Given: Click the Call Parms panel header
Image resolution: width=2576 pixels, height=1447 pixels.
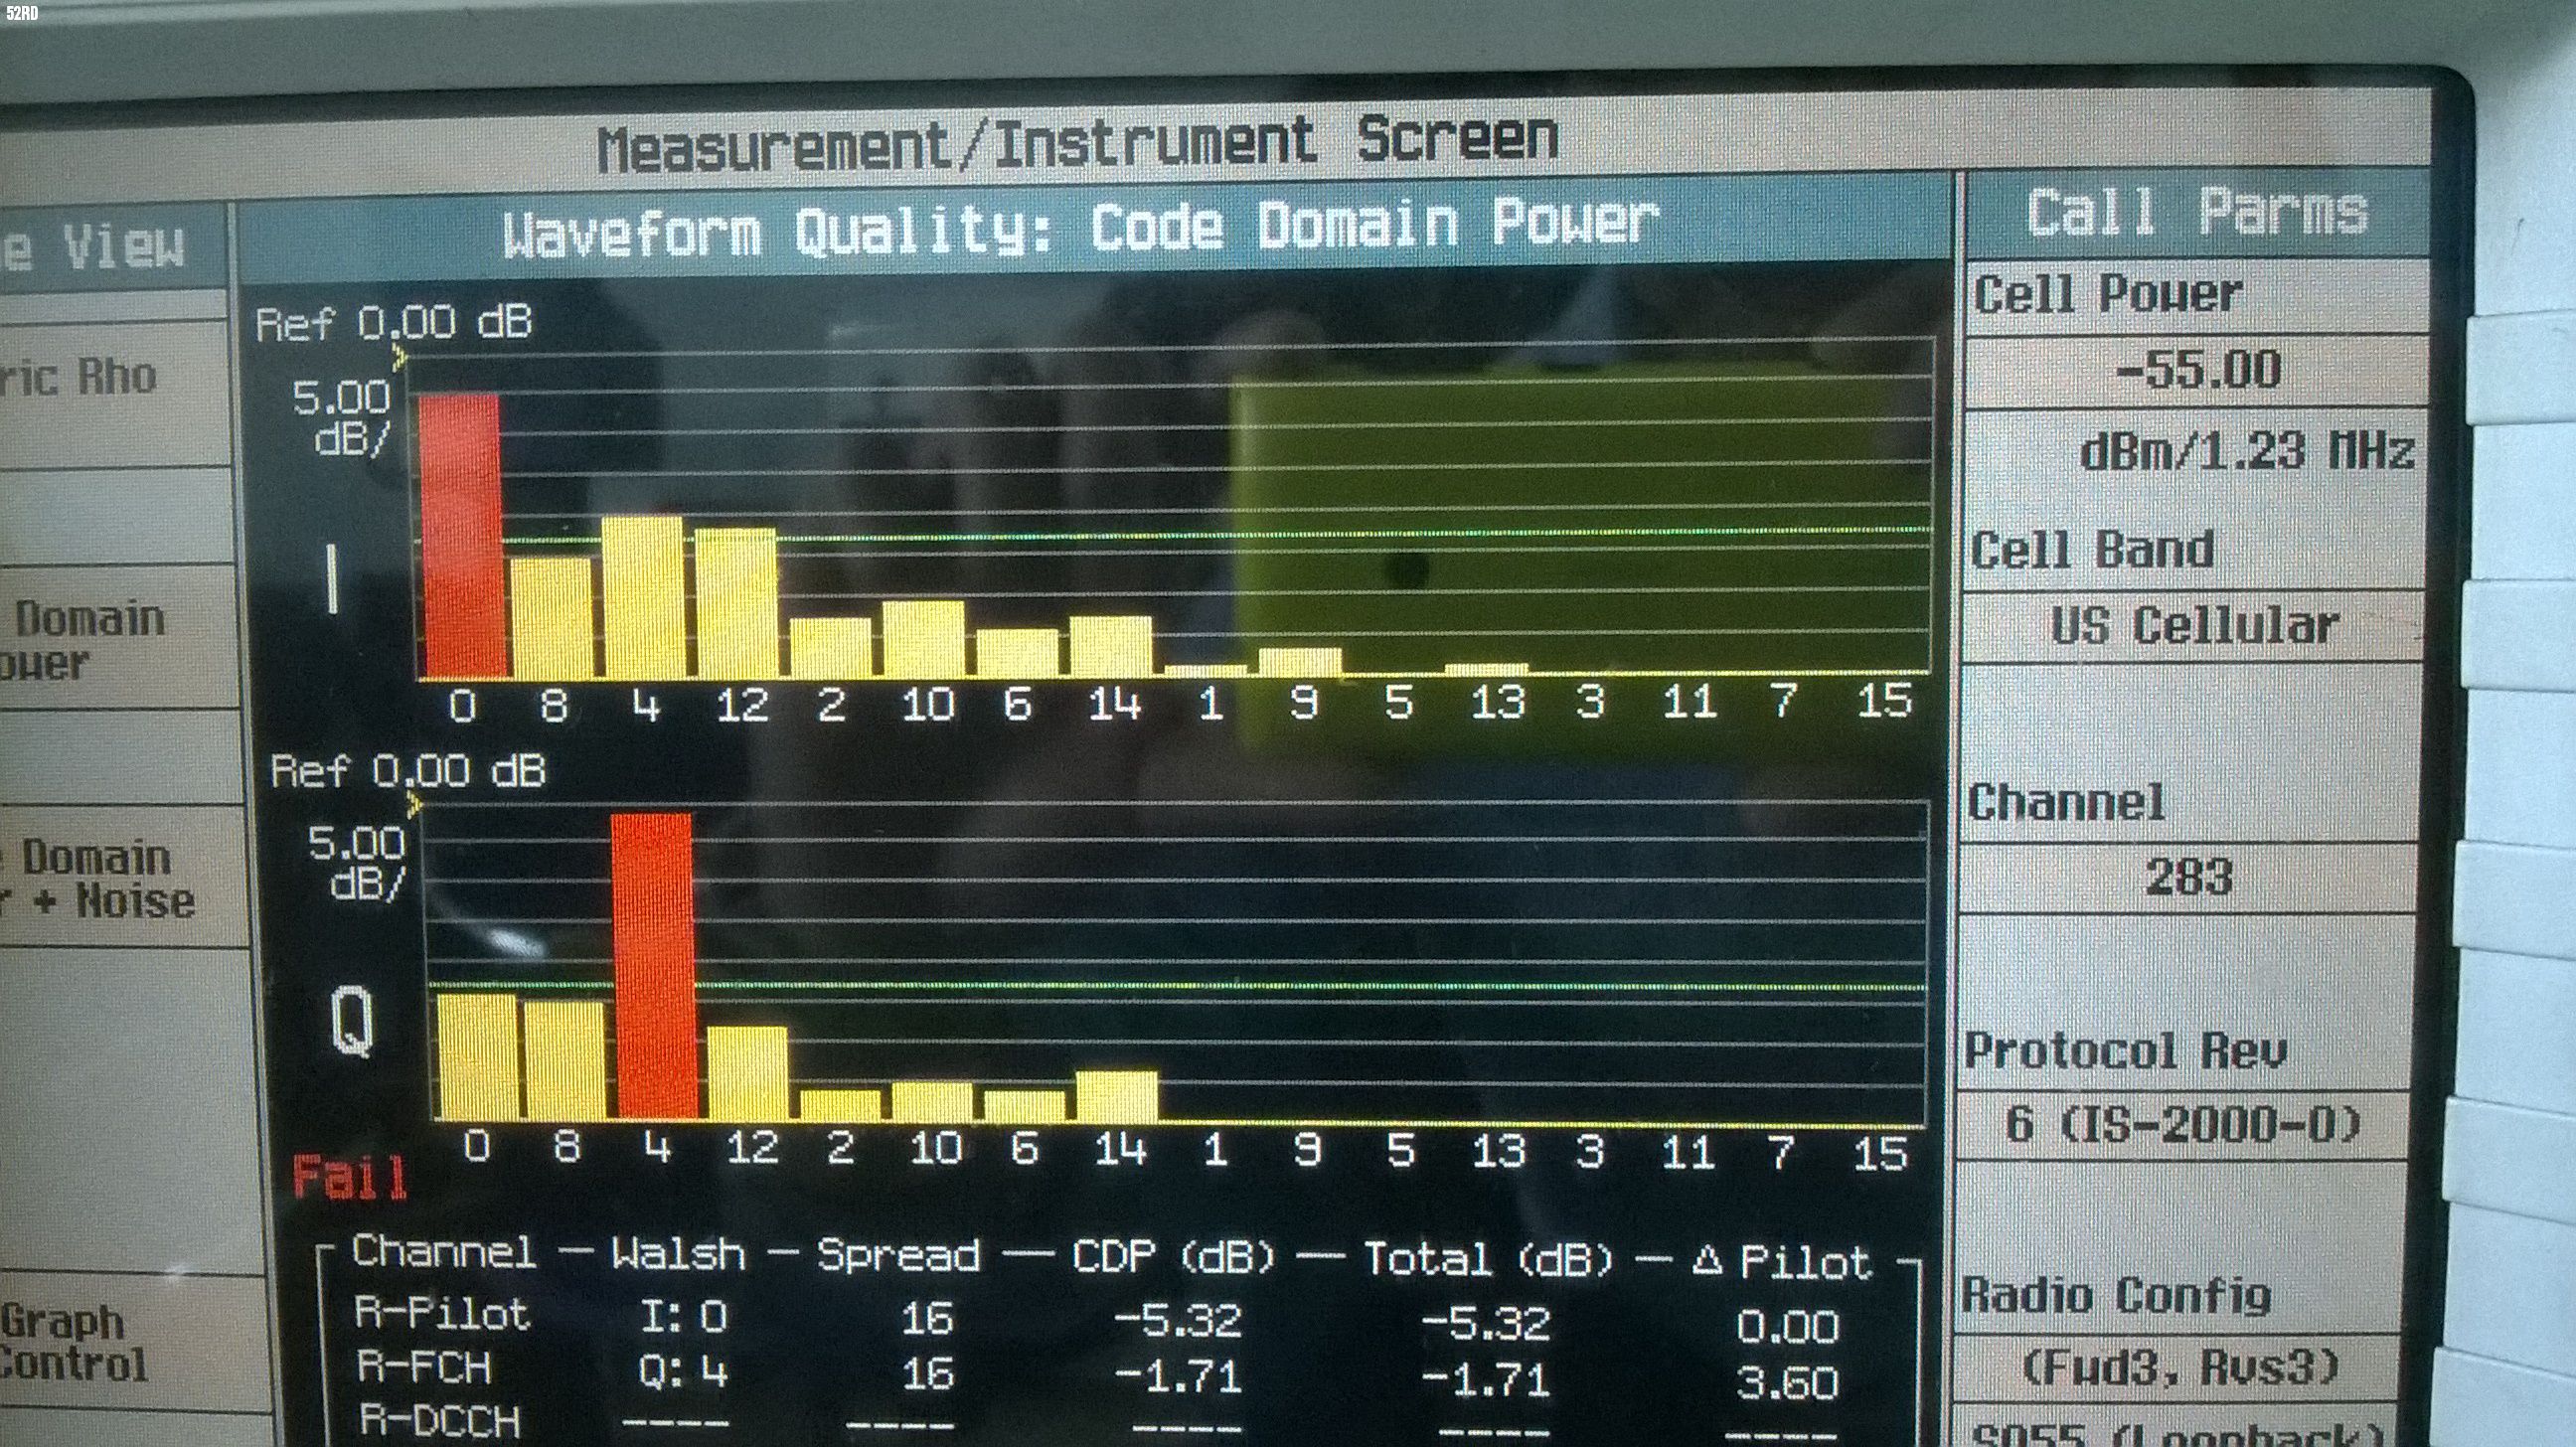Looking at the screenshot, I should click(2198, 214).
